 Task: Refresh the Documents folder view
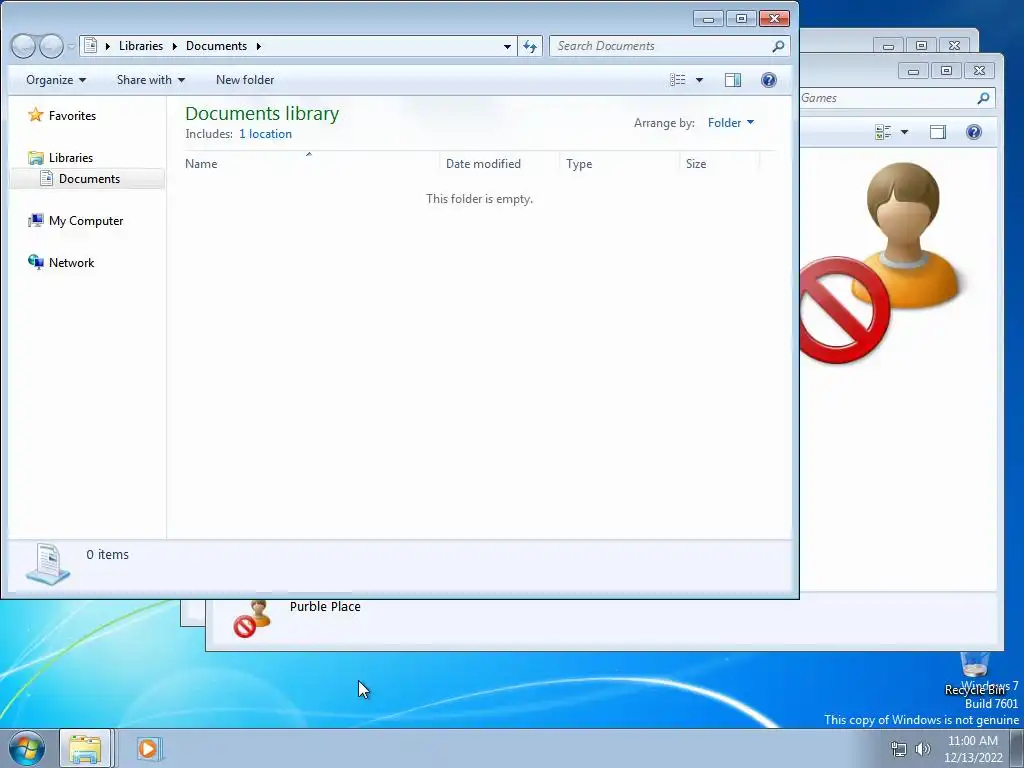(530, 46)
